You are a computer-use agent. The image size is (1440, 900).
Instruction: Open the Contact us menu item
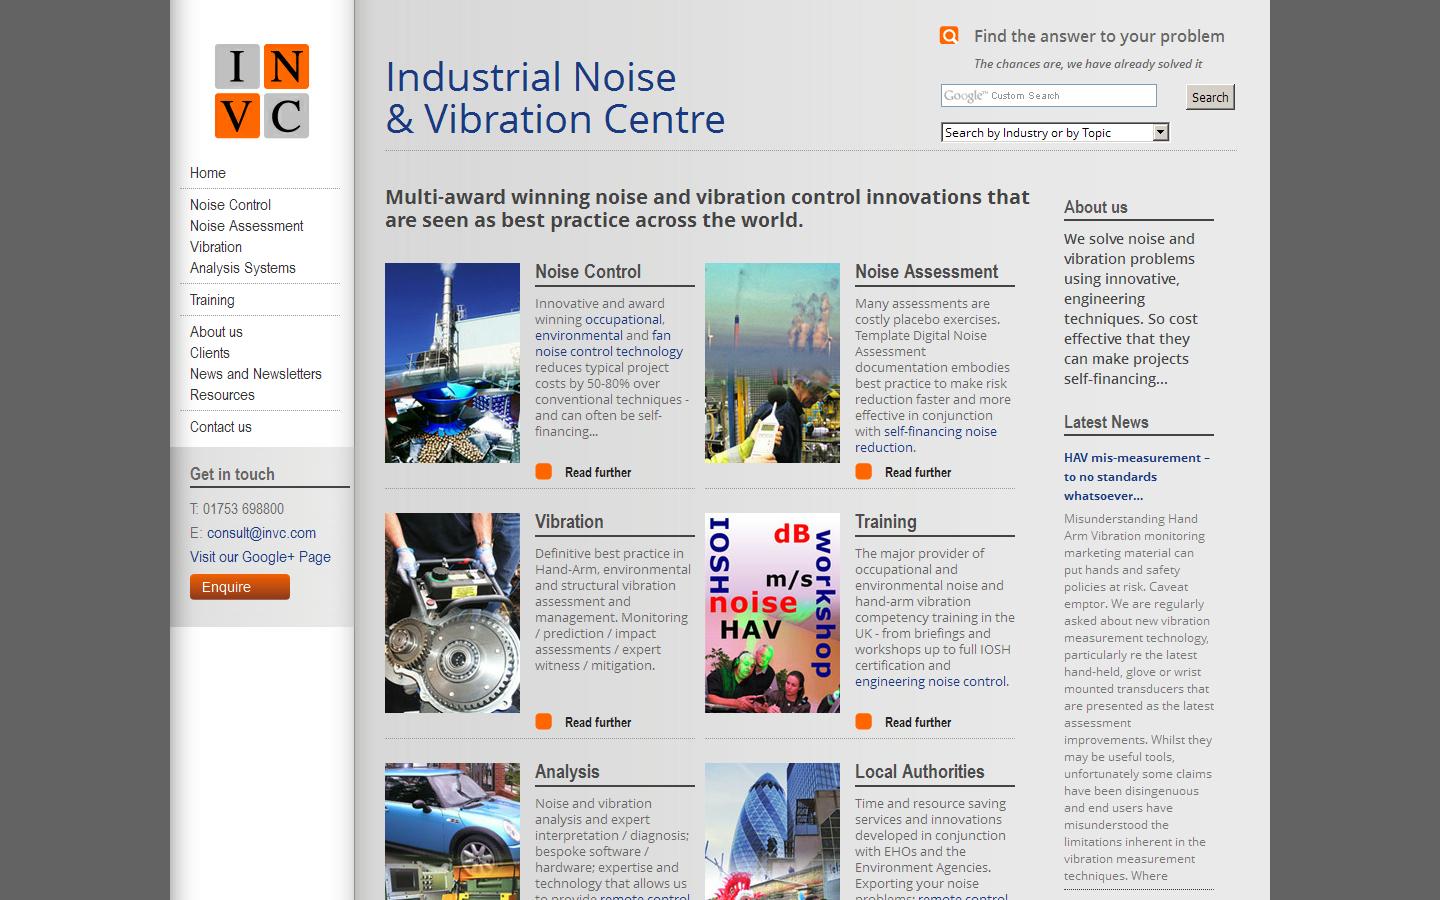point(221,427)
